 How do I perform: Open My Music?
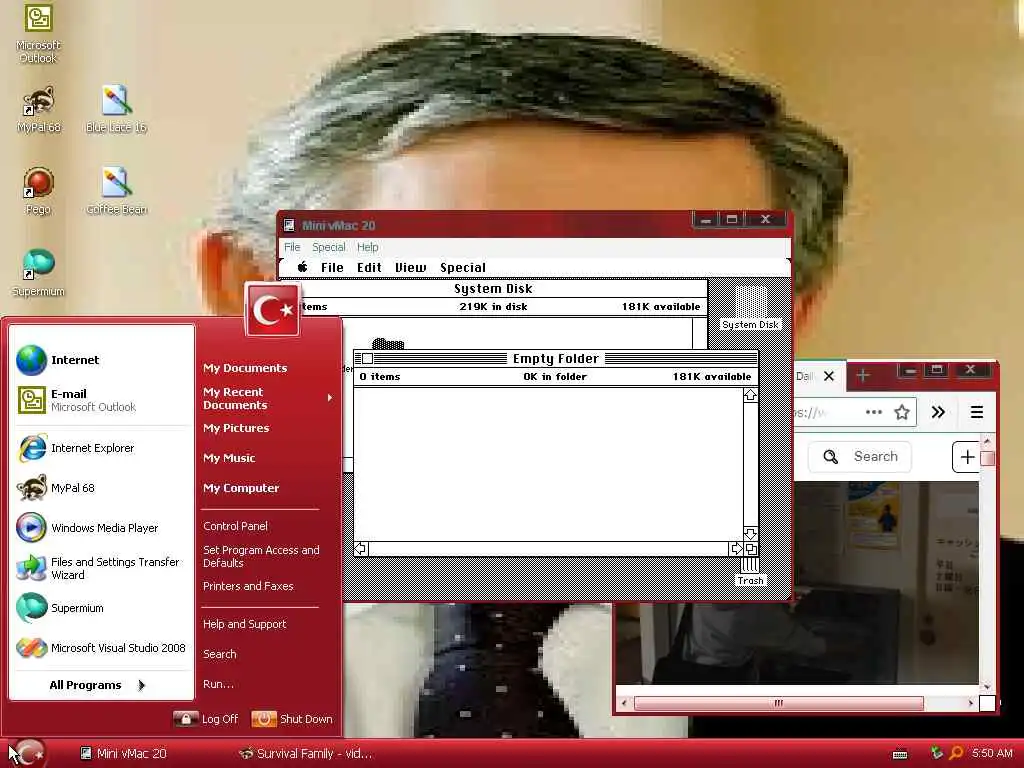click(x=229, y=458)
